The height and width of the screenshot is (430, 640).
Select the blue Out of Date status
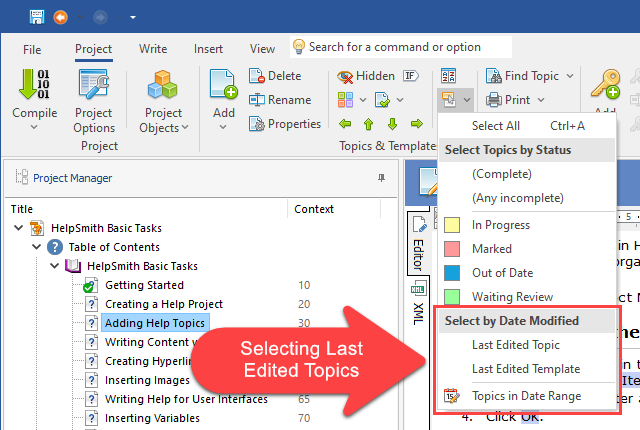[527, 273]
